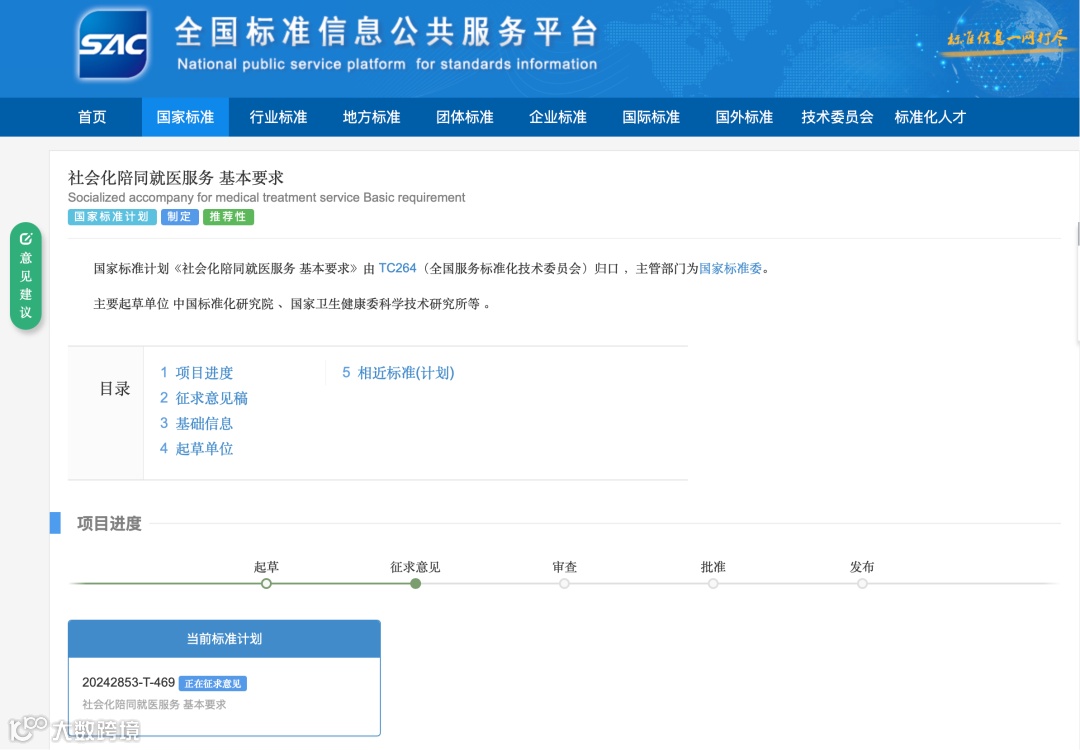Click the 项目进度 section heading
This screenshot has width=1080, height=750.
[x=110, y=523]
